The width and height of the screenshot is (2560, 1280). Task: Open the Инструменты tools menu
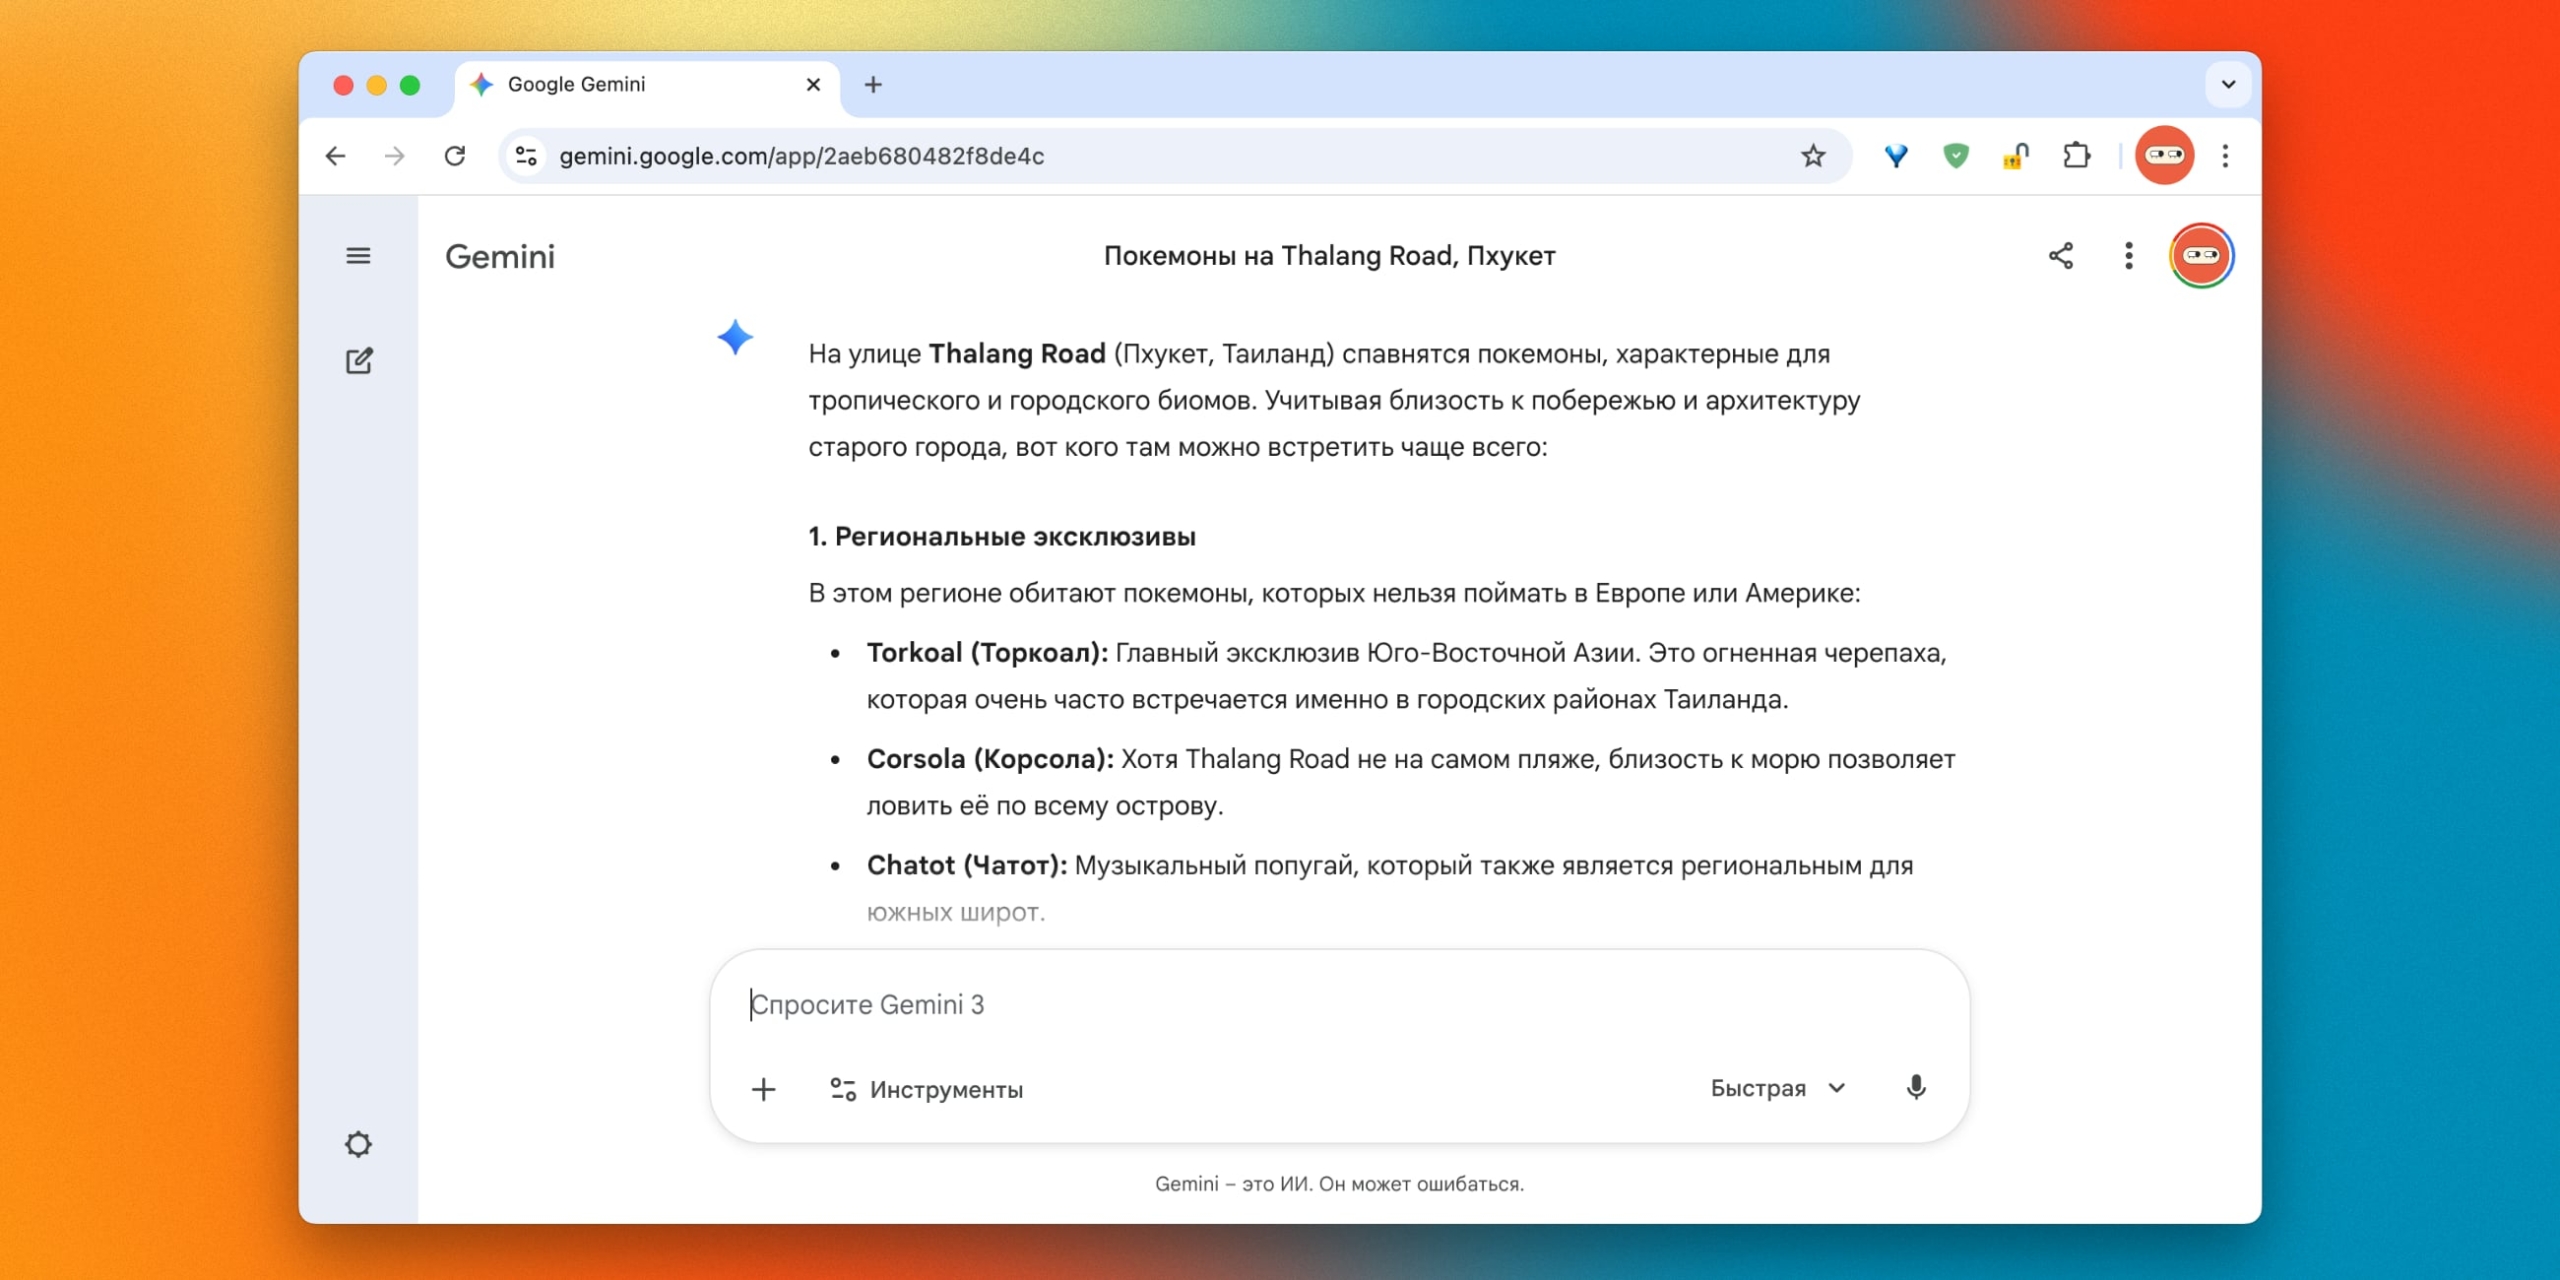926,1089
